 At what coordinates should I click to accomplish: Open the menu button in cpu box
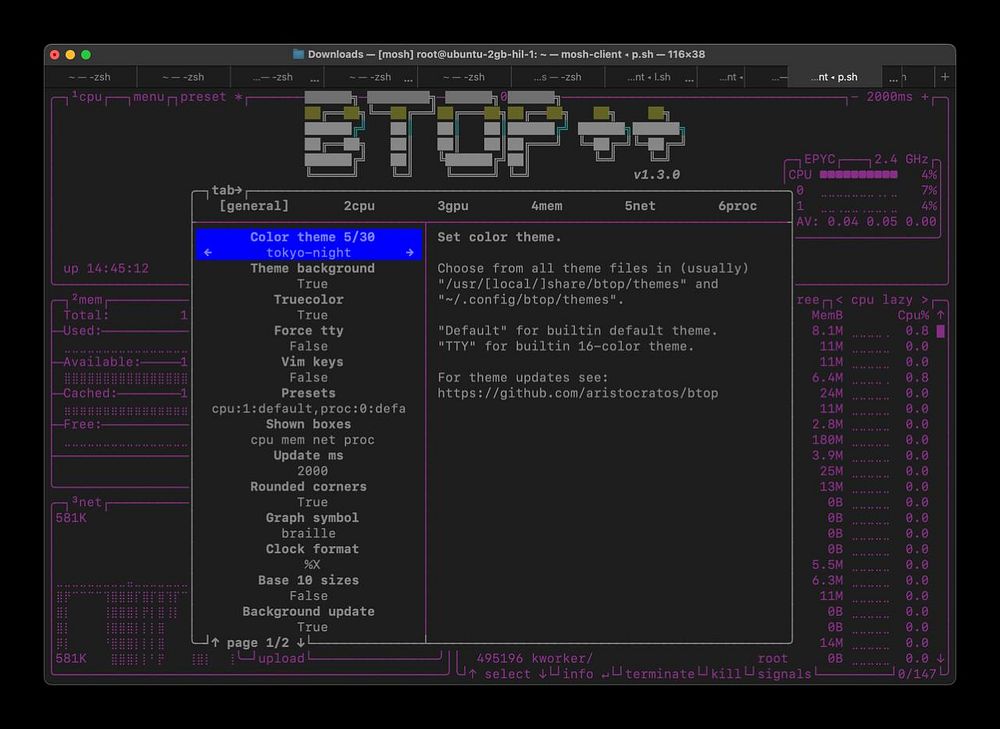pos(149,97)
